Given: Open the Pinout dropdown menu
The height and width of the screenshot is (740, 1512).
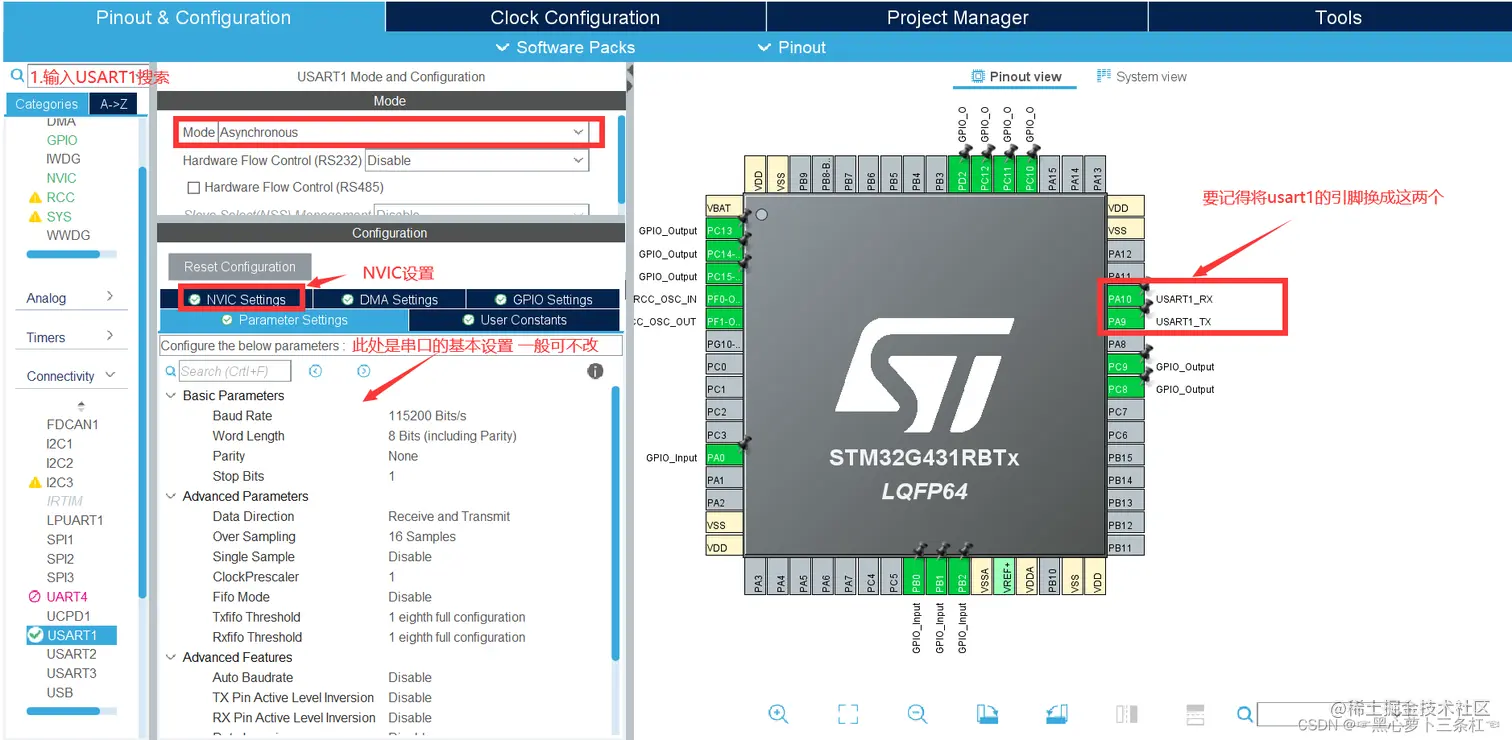Looking at the screenshot, I should [792, 47].
